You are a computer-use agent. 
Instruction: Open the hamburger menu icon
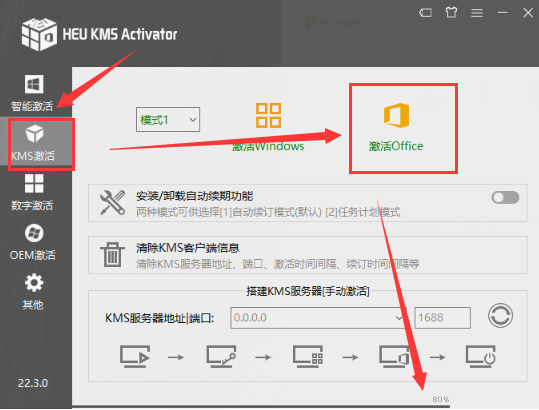[x=477, y=13]
